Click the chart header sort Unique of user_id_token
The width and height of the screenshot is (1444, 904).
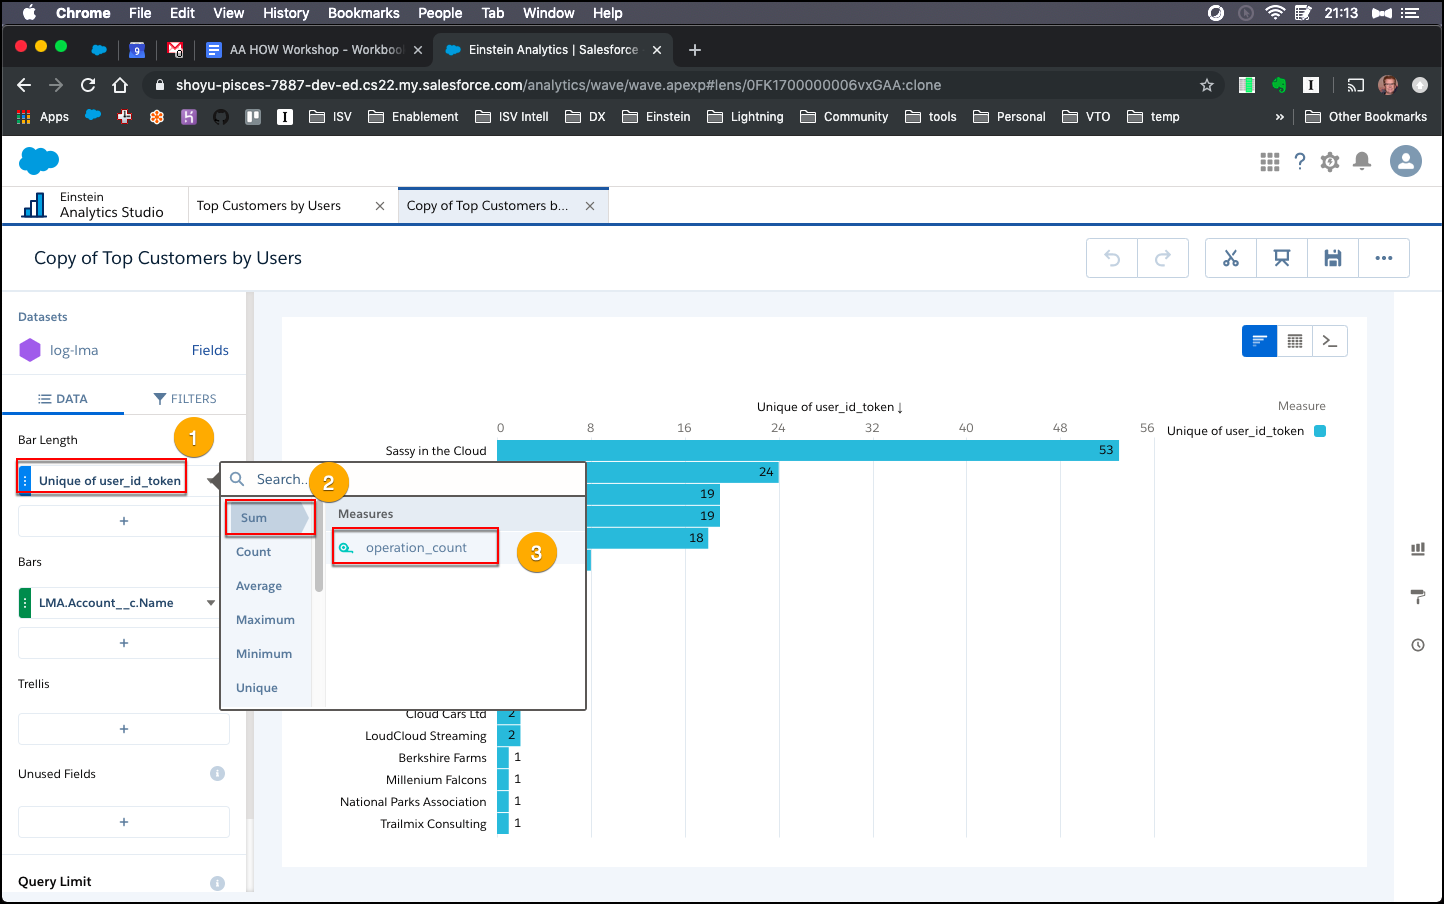tap(830, 407)
